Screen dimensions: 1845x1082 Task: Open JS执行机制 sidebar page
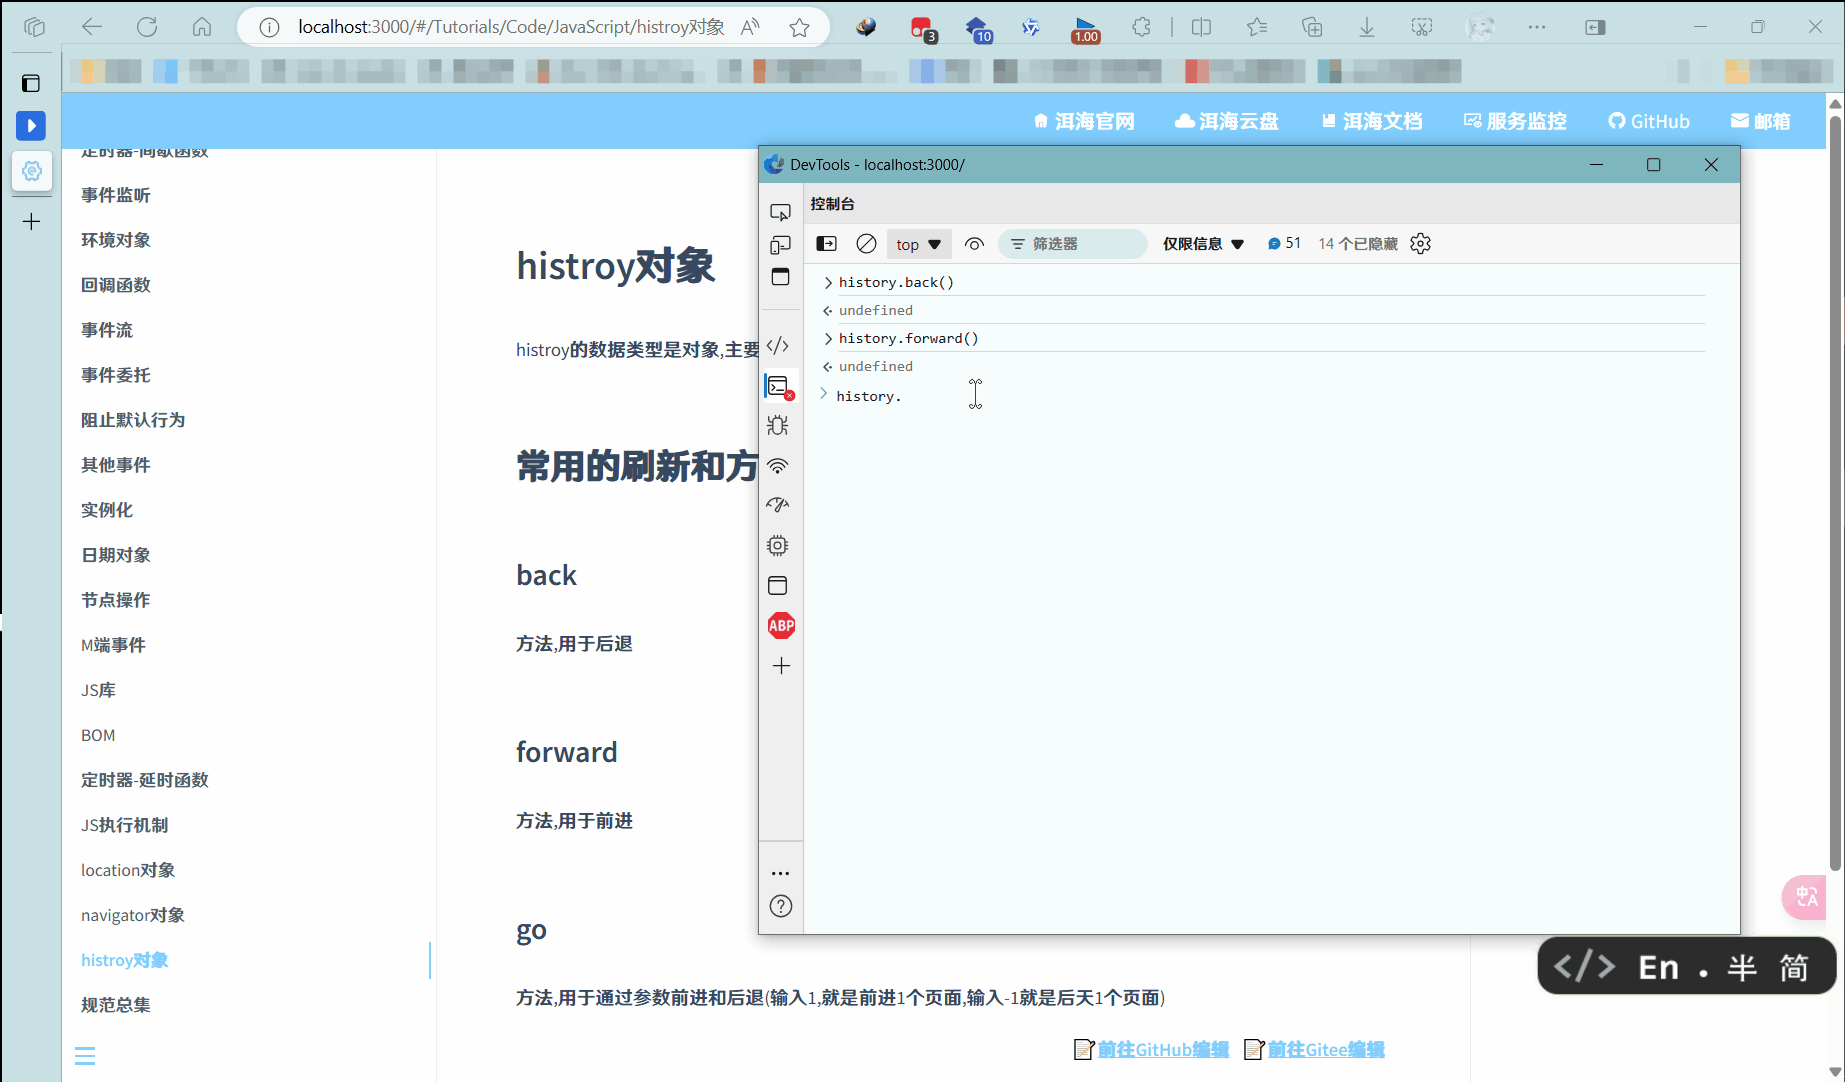[x=125, y=825]
